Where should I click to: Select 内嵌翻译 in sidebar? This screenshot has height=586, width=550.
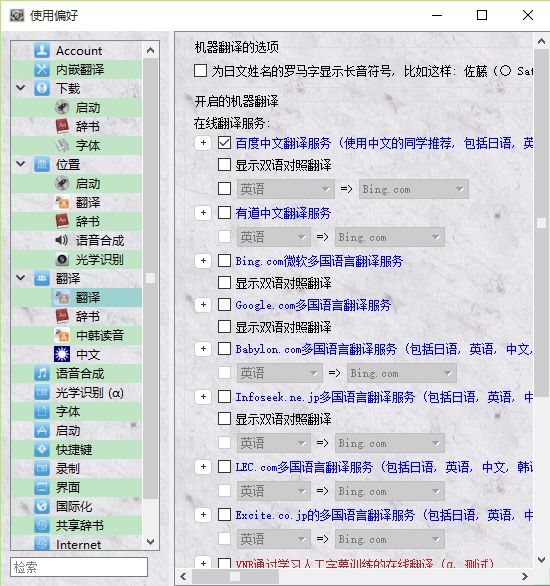point(80,70)
